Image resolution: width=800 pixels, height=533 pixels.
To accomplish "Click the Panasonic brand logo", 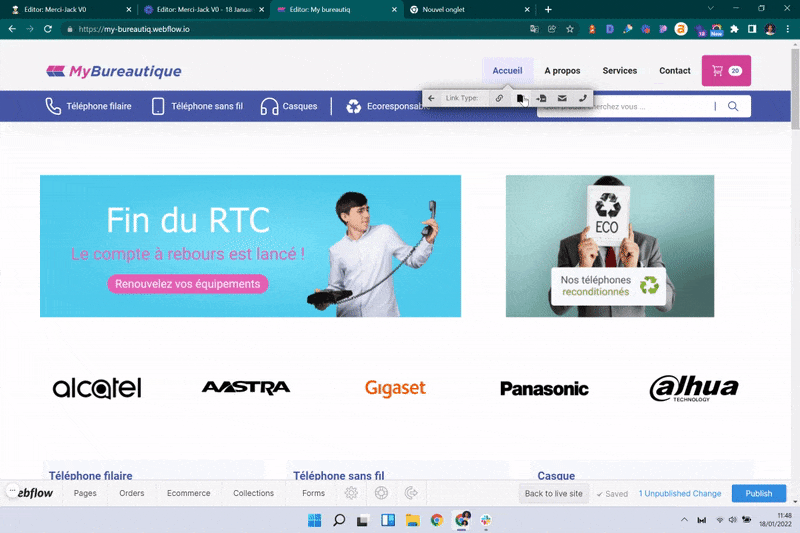I will tap(544, 389).
